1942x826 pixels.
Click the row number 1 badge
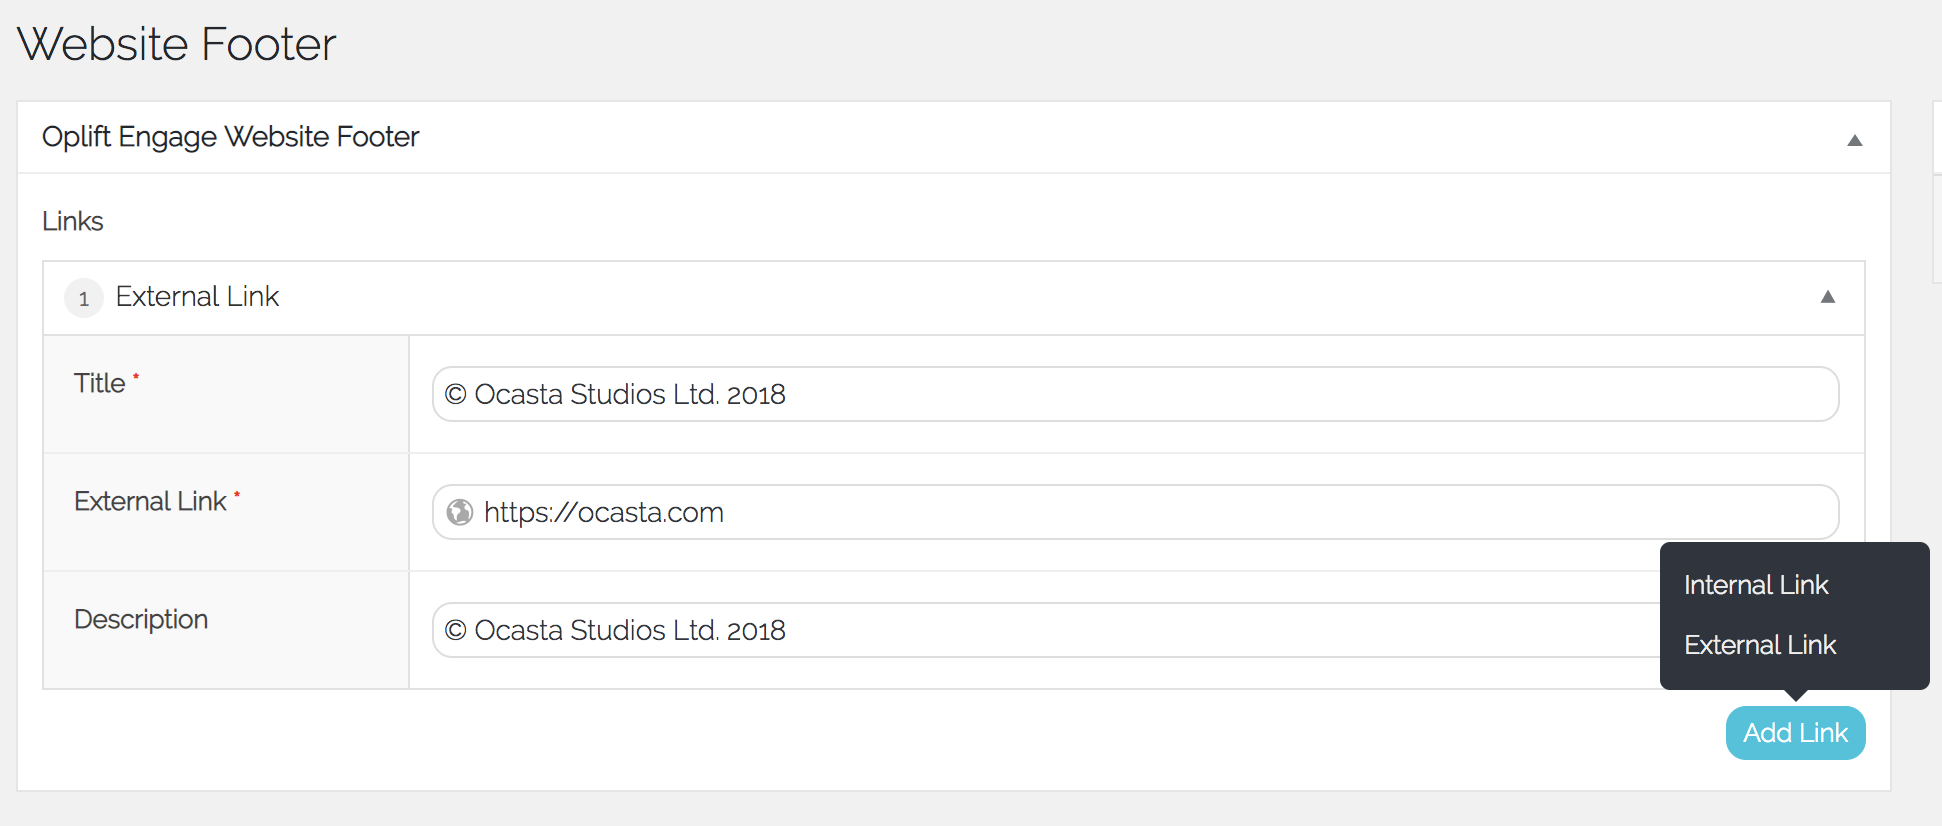click(84, 298)
